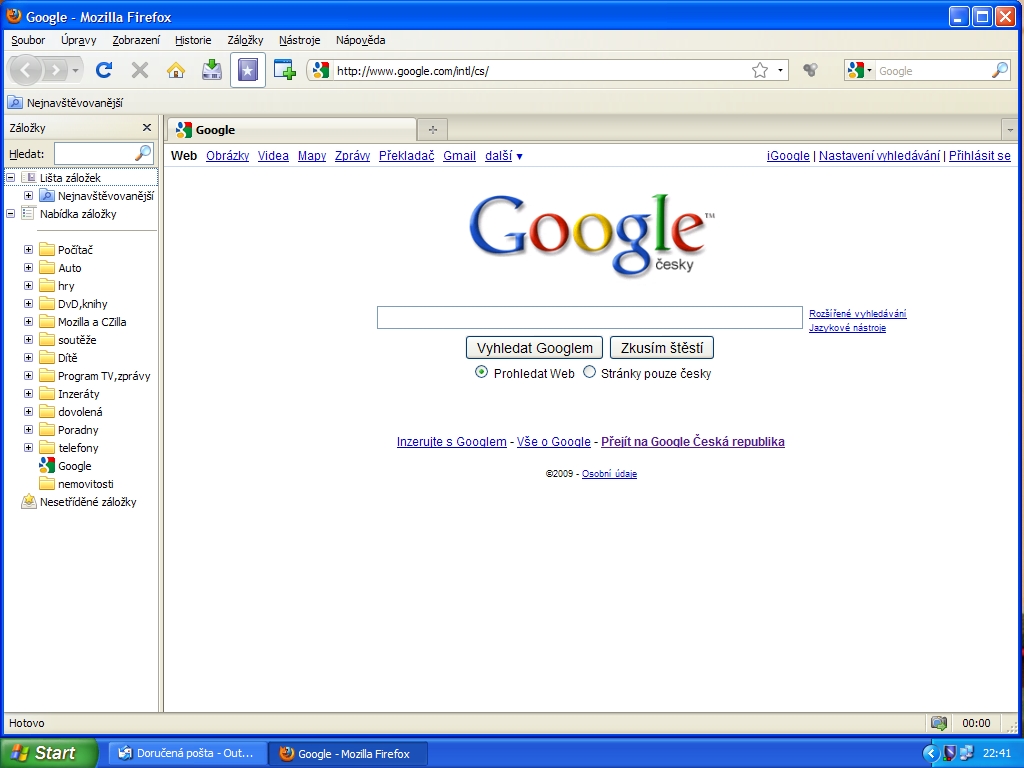Reload the page with the Refresh icon
This screenshot has width=1024, height=768.
click(104, 70)
